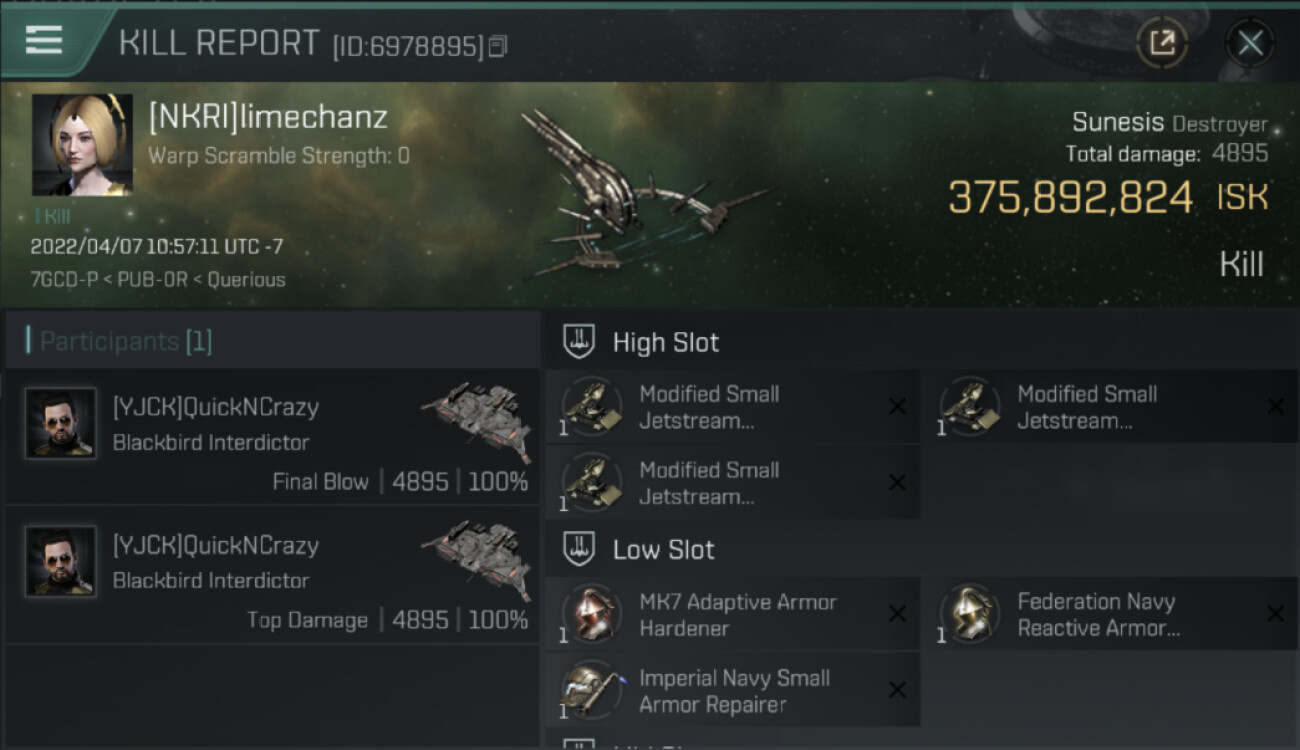1300x750 pixels.
Task: Open QuickNCrazy Final Blow participant portrait
Action: click(x=61, y=424)
